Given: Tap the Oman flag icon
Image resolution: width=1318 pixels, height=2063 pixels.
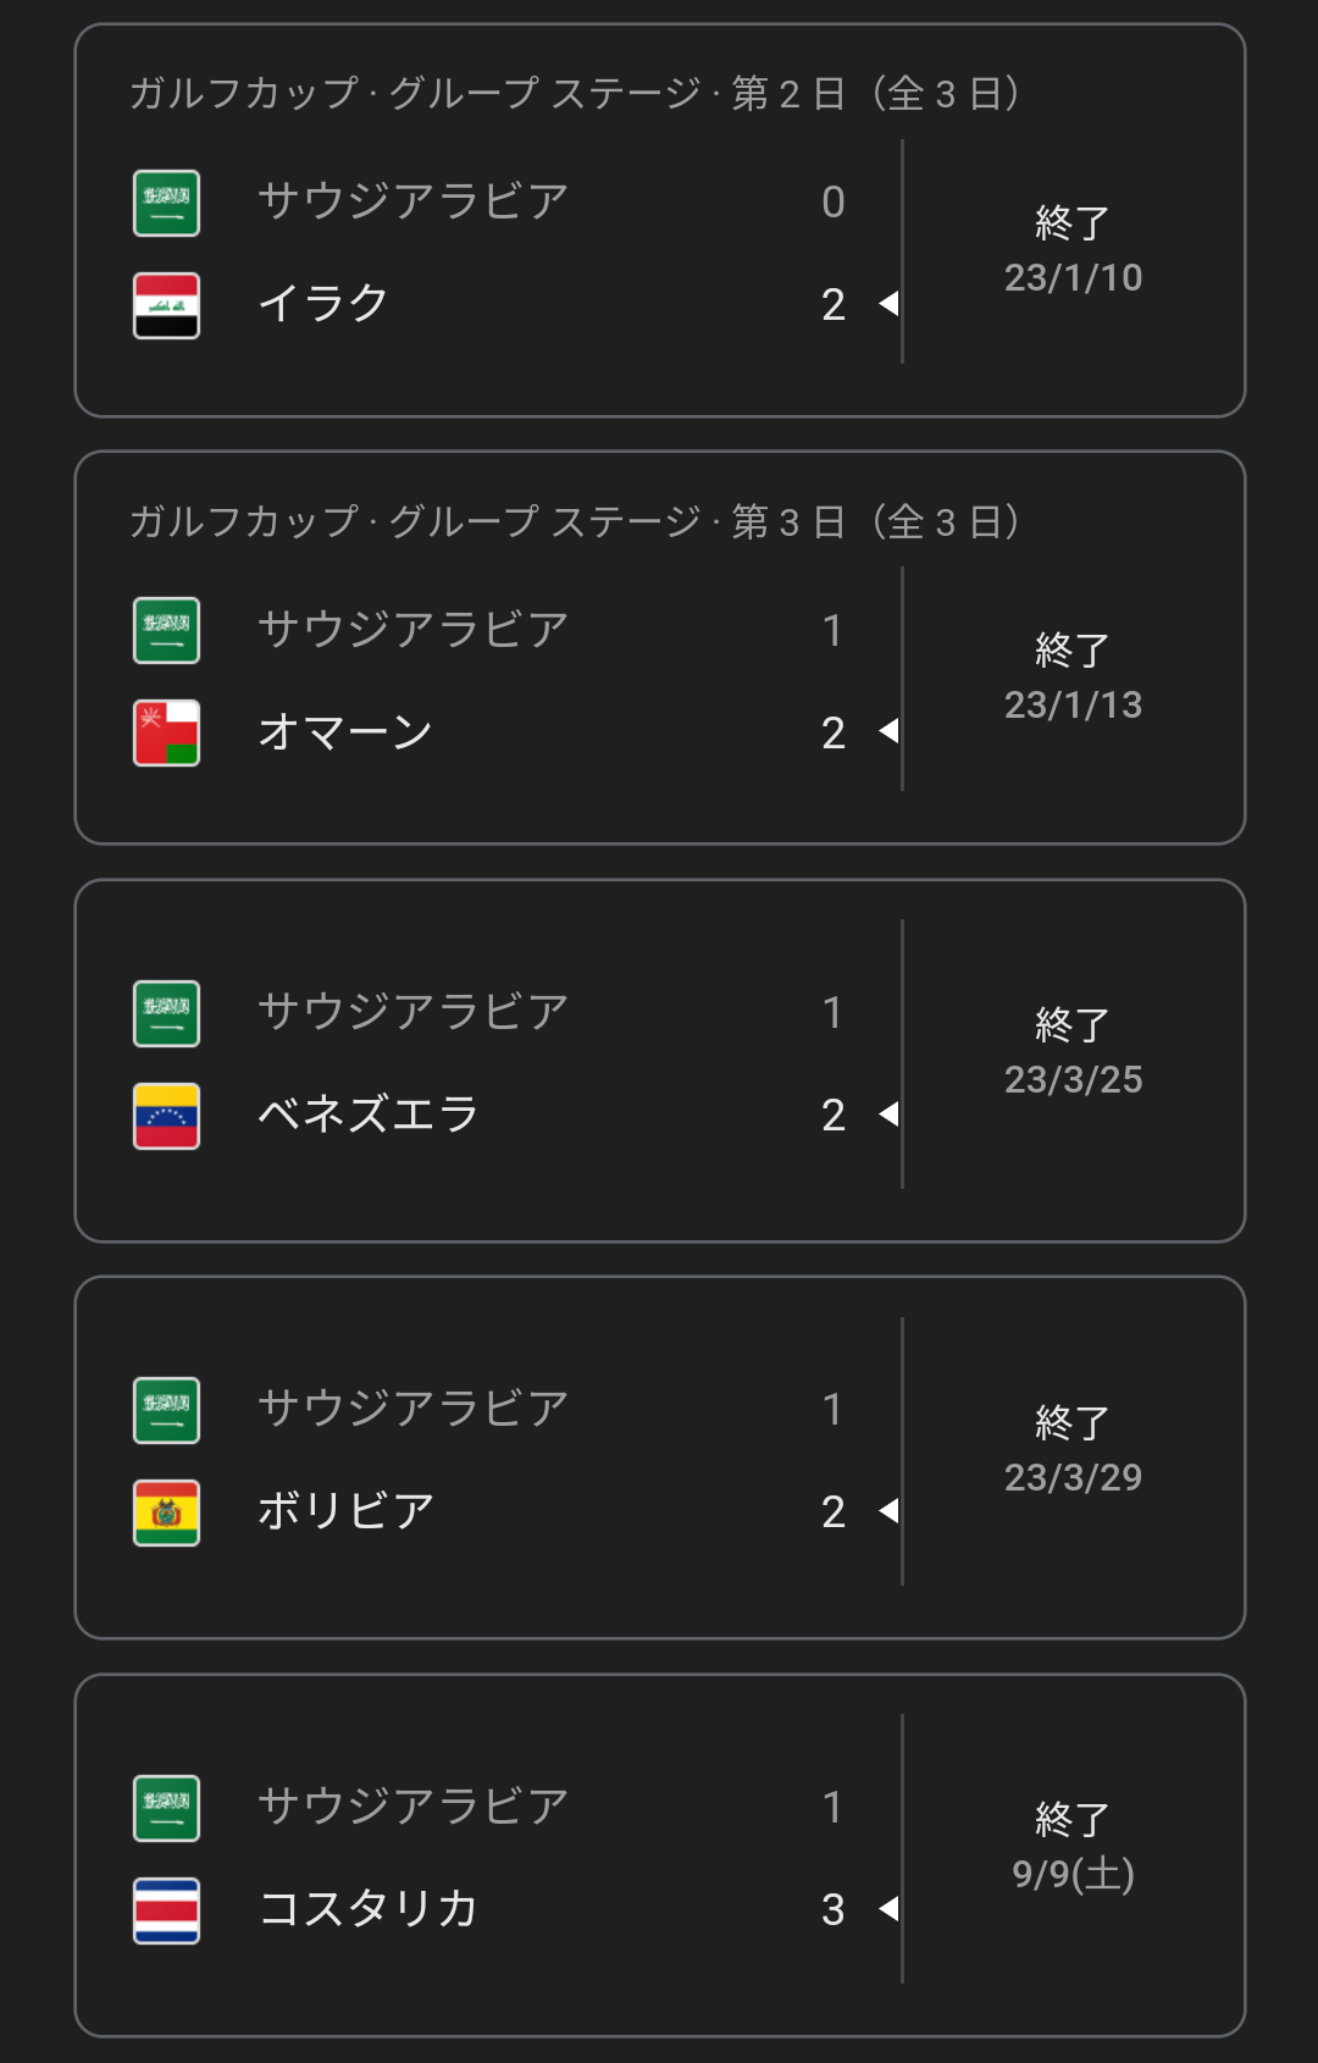Looking at the screenshot, I should (166, 733).
